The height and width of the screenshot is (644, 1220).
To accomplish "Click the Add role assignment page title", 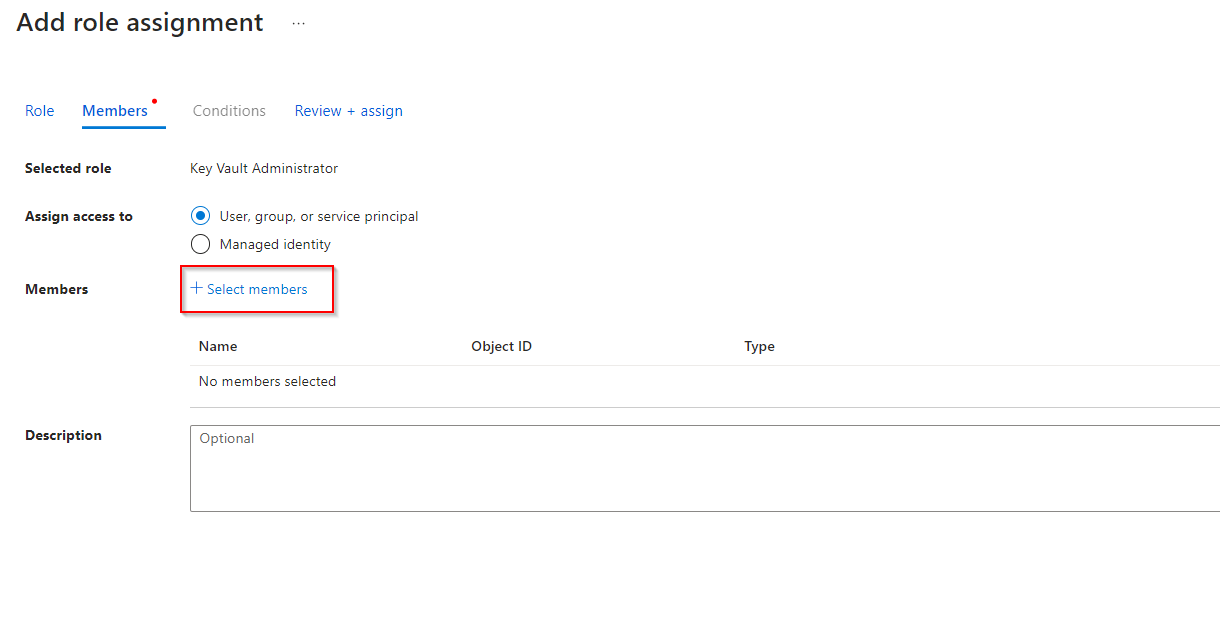I will pyautogui.click(x=140, y=23).
